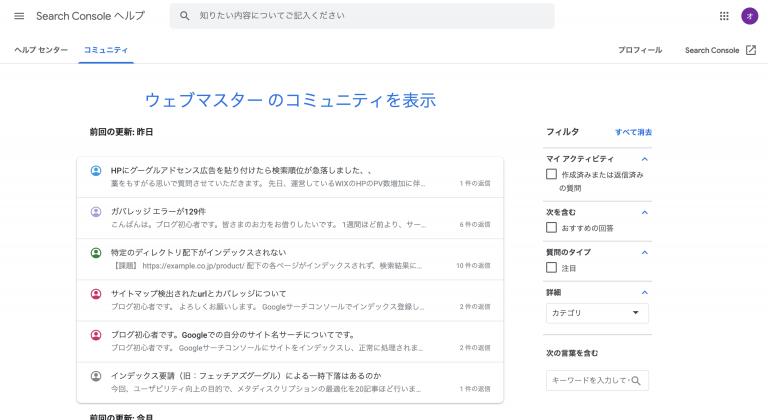Open the カテゴリ dropdown
Viewport: 768px width, 420px height.
pyautogui.click(x=597, y=313)
